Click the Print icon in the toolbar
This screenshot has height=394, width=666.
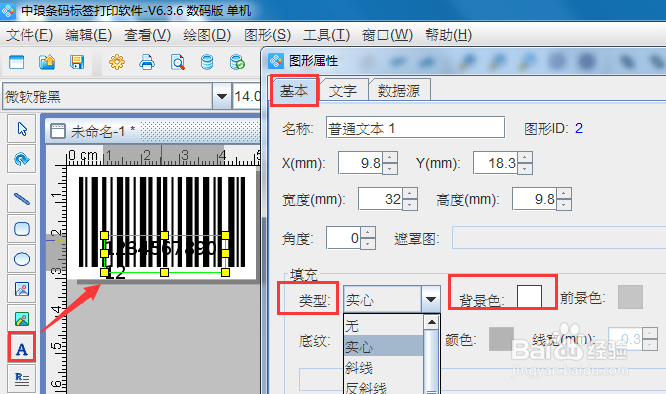(147, 62)
